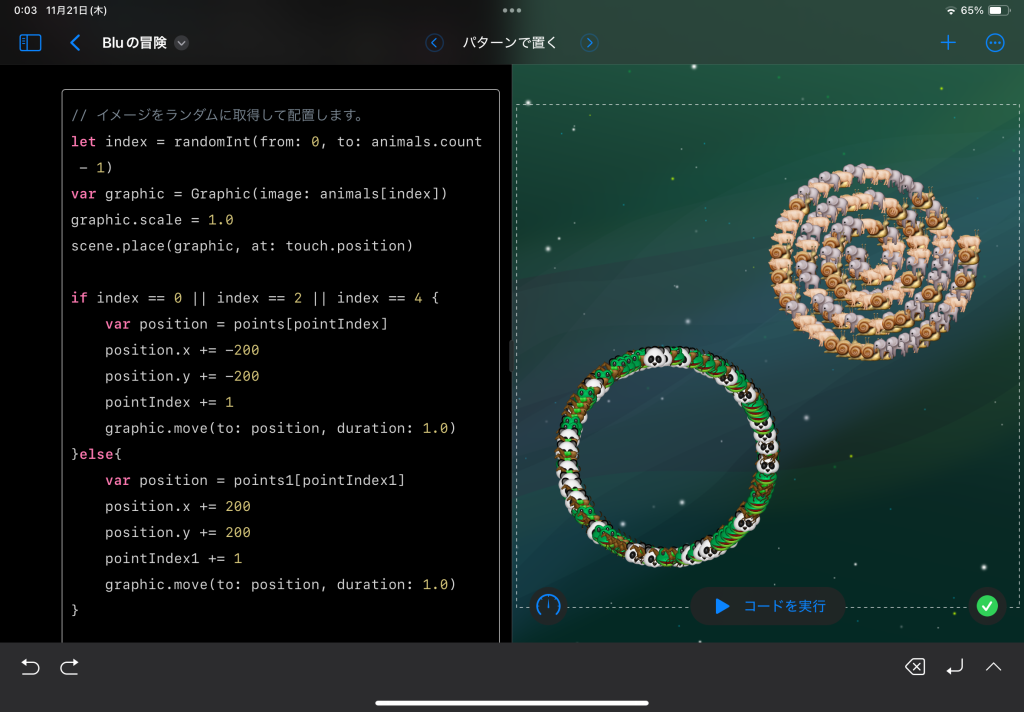Open the パターンで置く page title
Viewport: 1024px width, 712px height.
[x=511, y=43]
